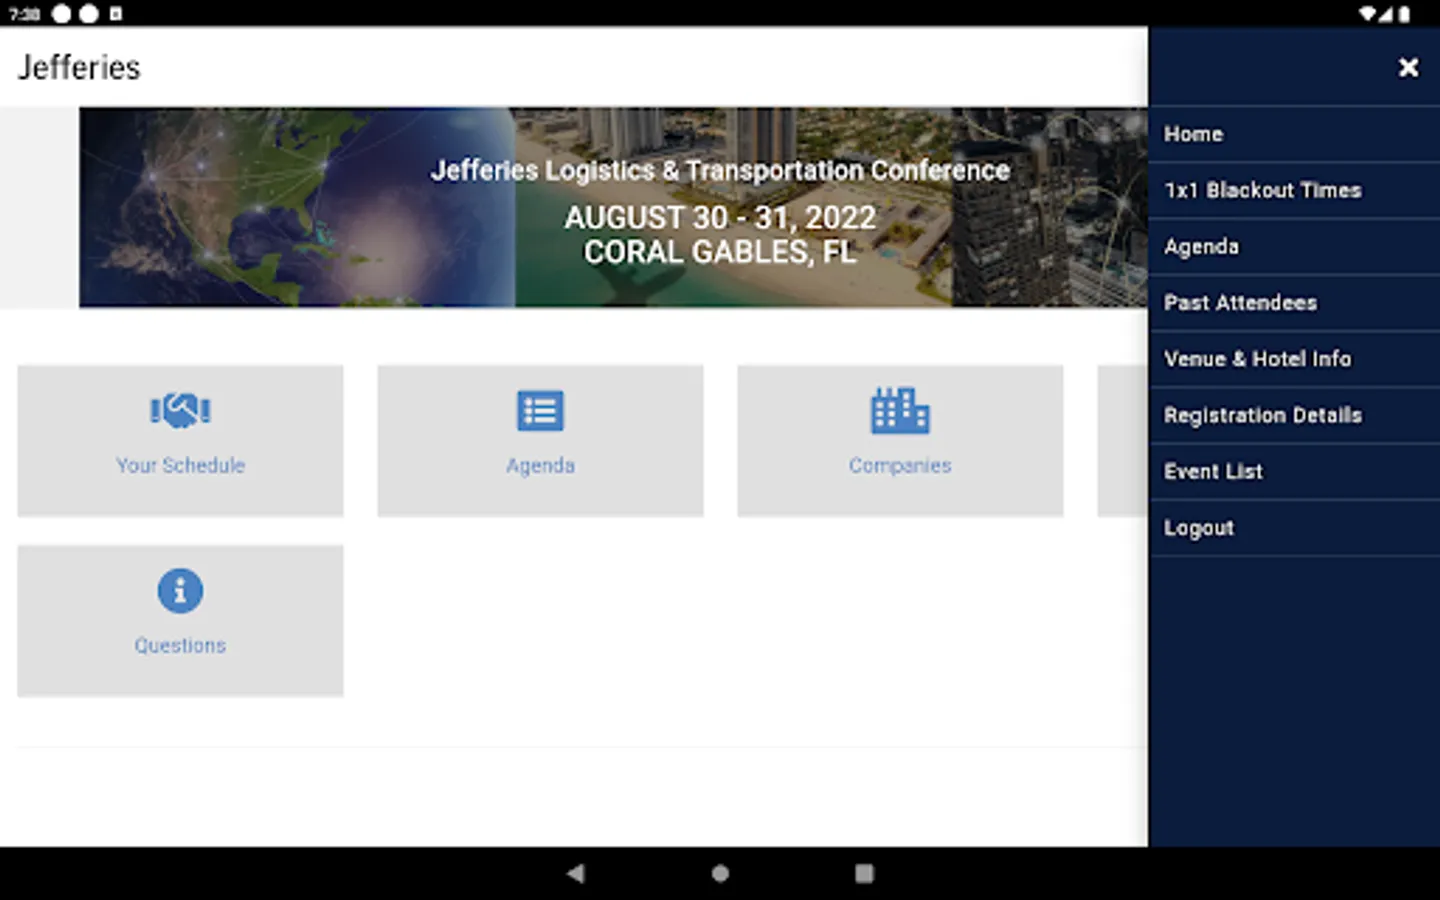Tap the Android recent apps button
This screenshot has width=1440, height=900.
(x=864, y=873)
